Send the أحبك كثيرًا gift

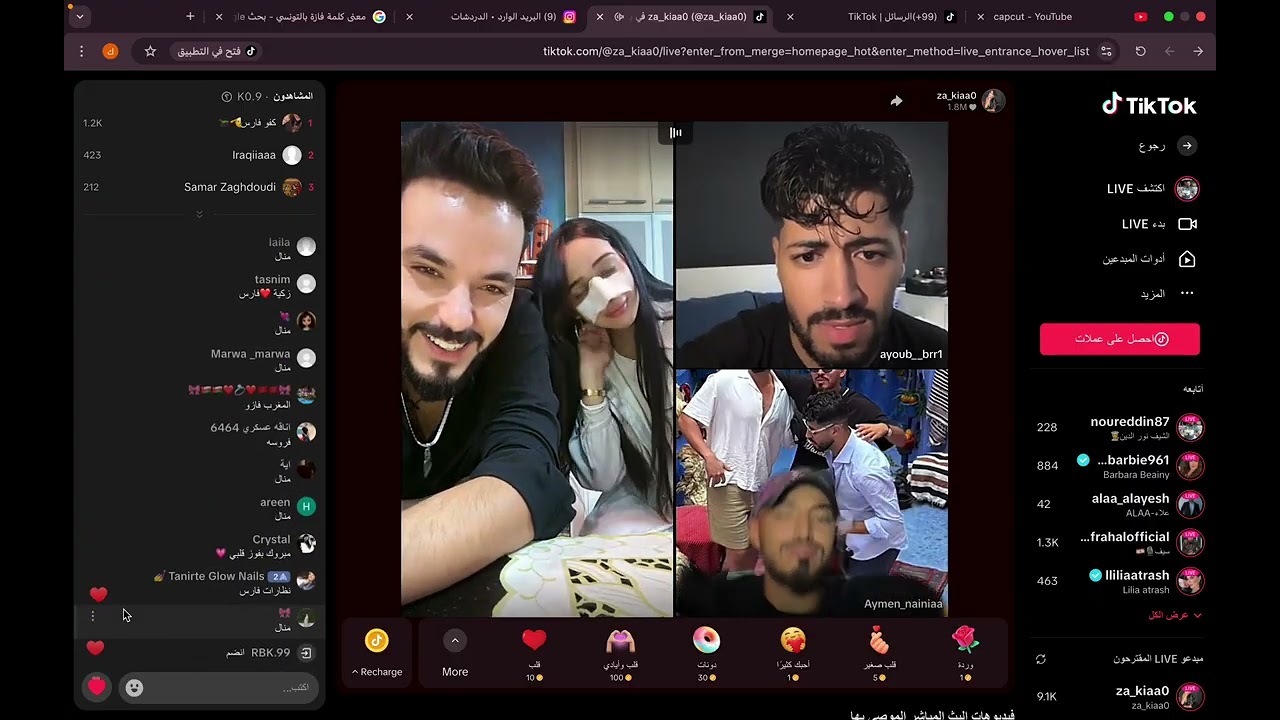coord(792,639)
